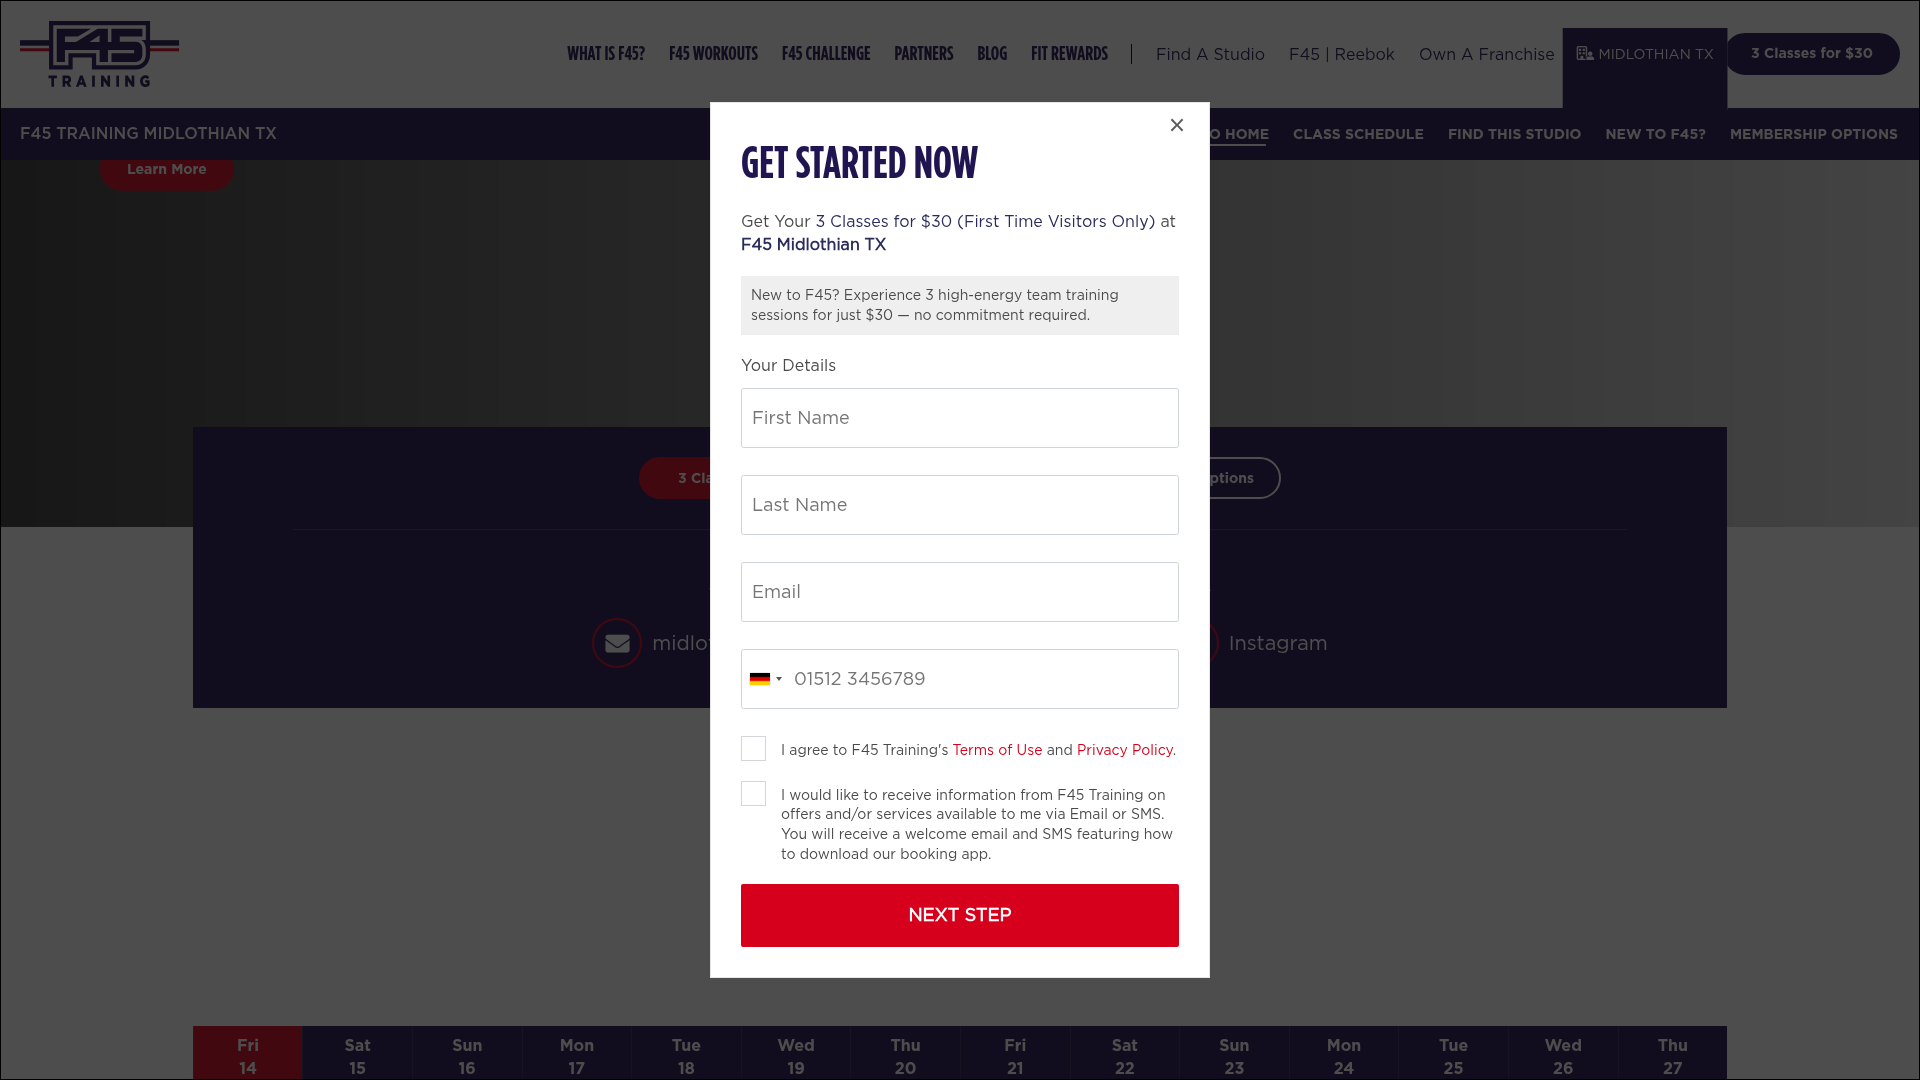Open the Terms of Use link
Viewport: 1920px width, 1080px height.
[997, 750]
